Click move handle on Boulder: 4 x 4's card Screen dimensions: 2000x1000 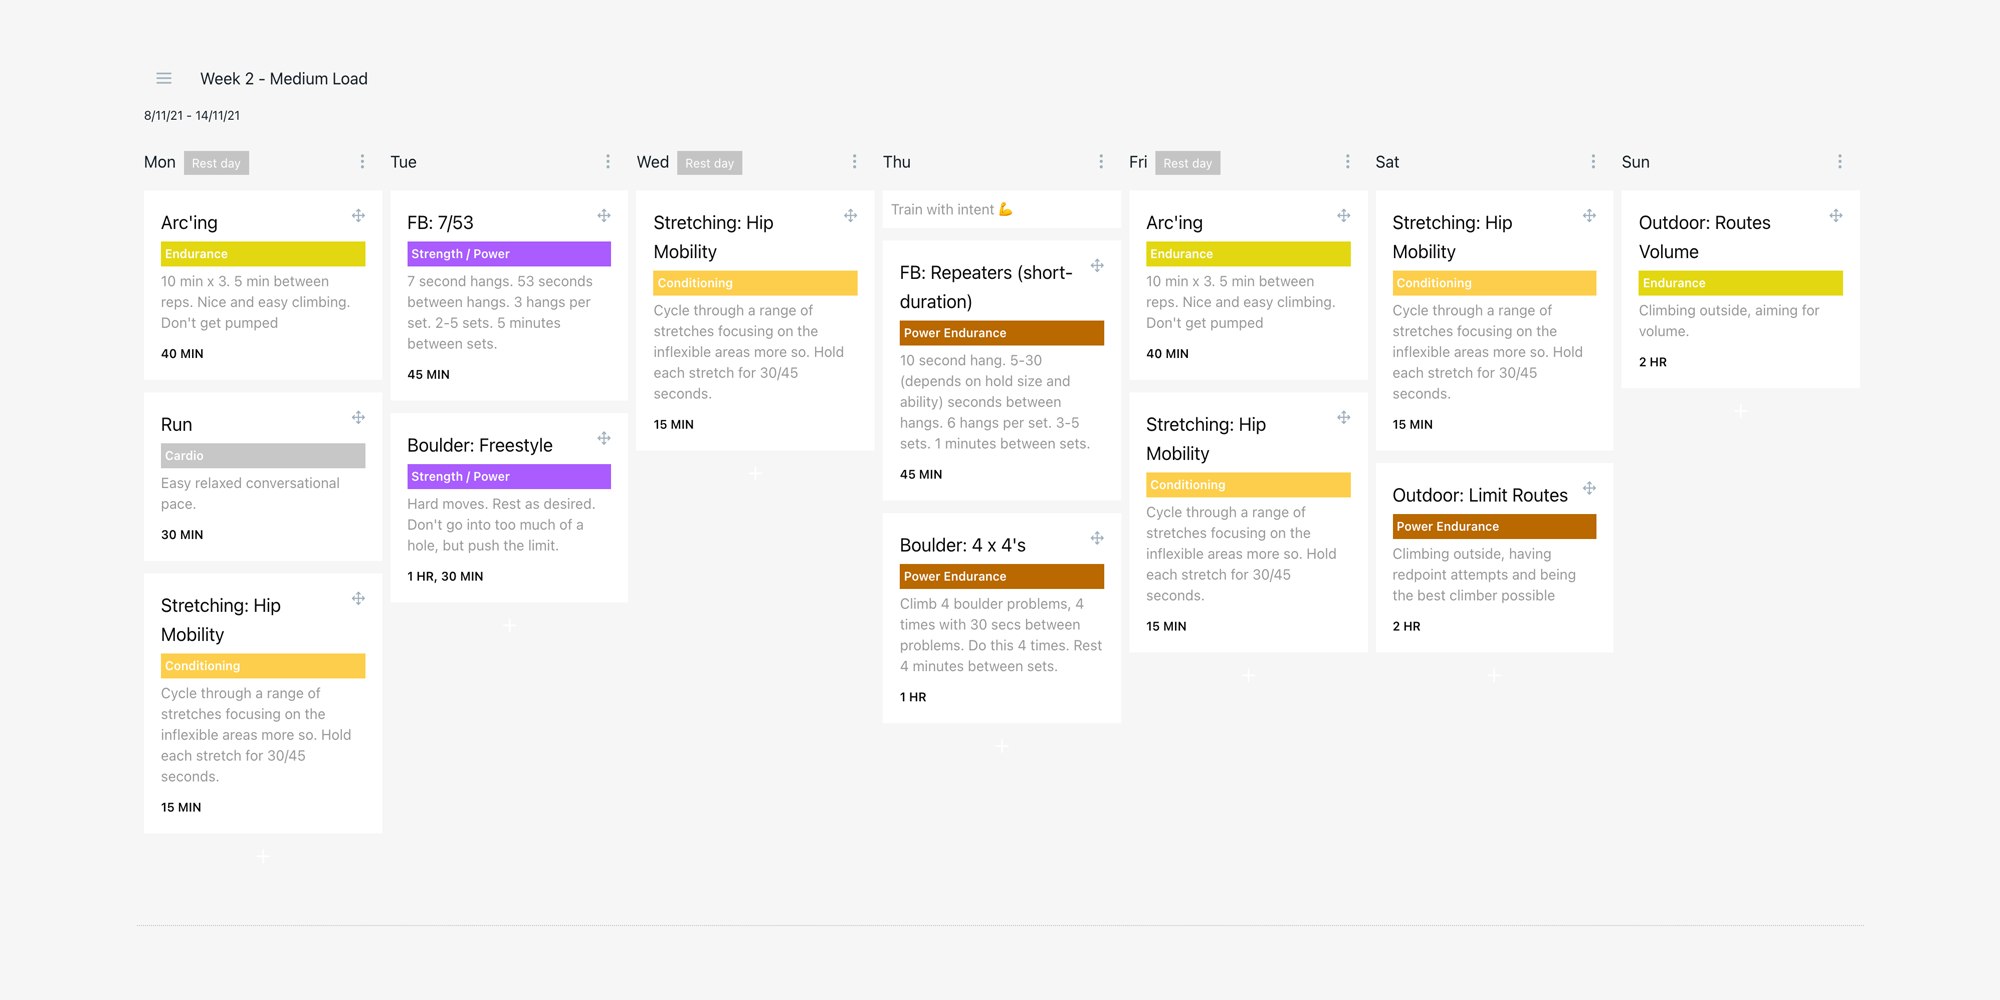pyautogui.click(x=1097, y=538)
